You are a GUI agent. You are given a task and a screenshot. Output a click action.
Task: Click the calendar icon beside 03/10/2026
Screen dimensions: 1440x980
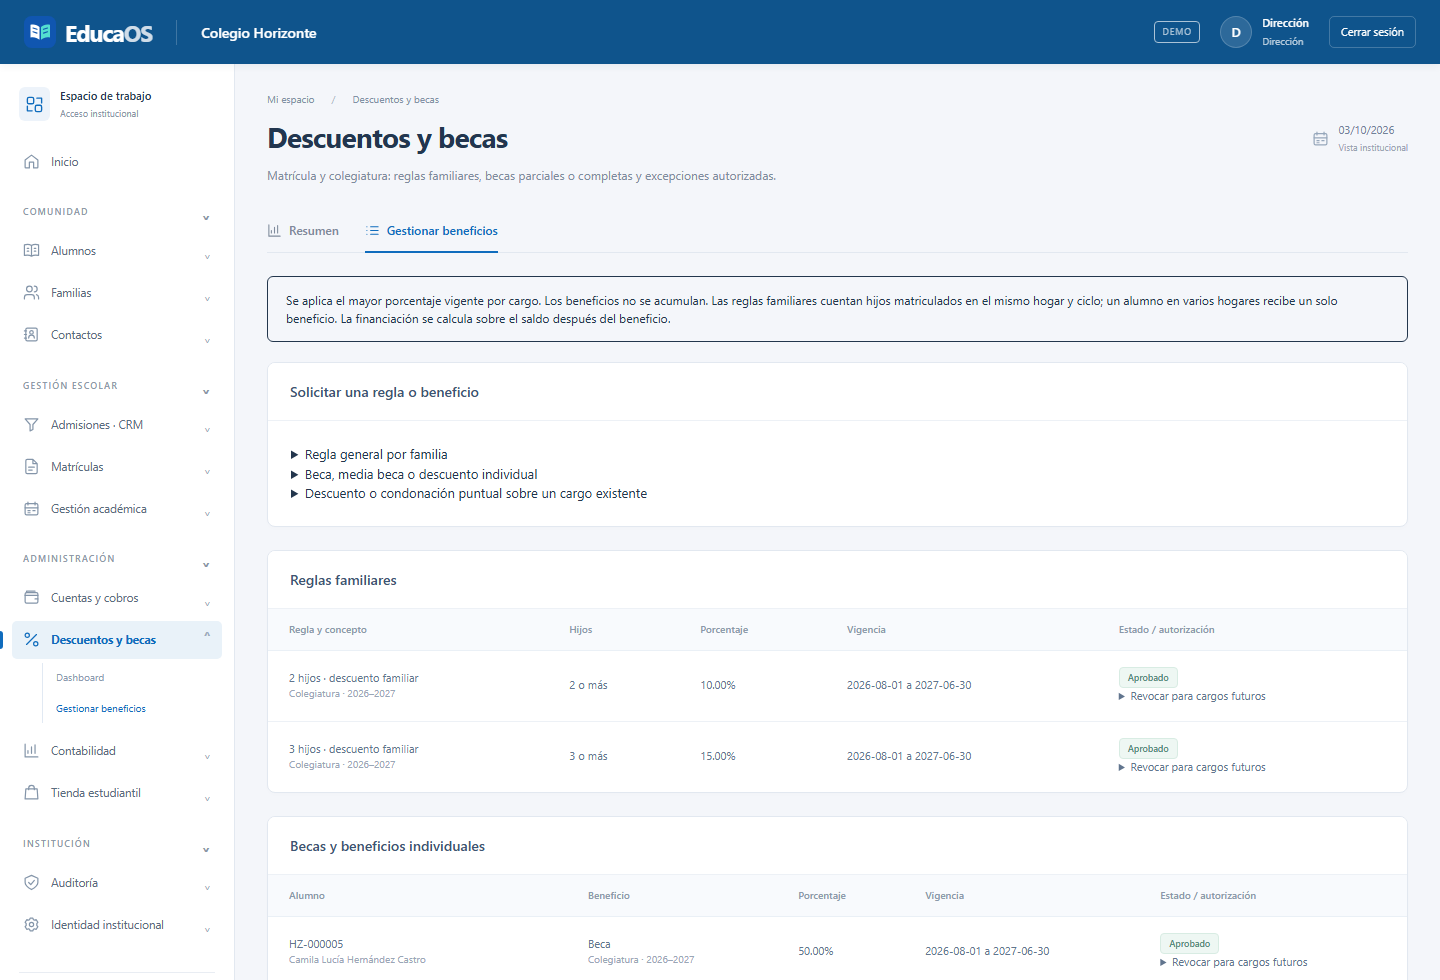pyautogui.click(x=1320, y=139)
